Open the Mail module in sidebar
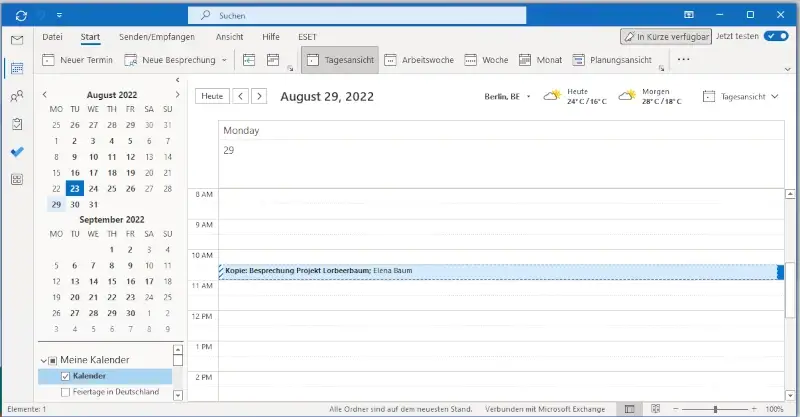This screenshot has width=800, height=417. coord(17,40)
